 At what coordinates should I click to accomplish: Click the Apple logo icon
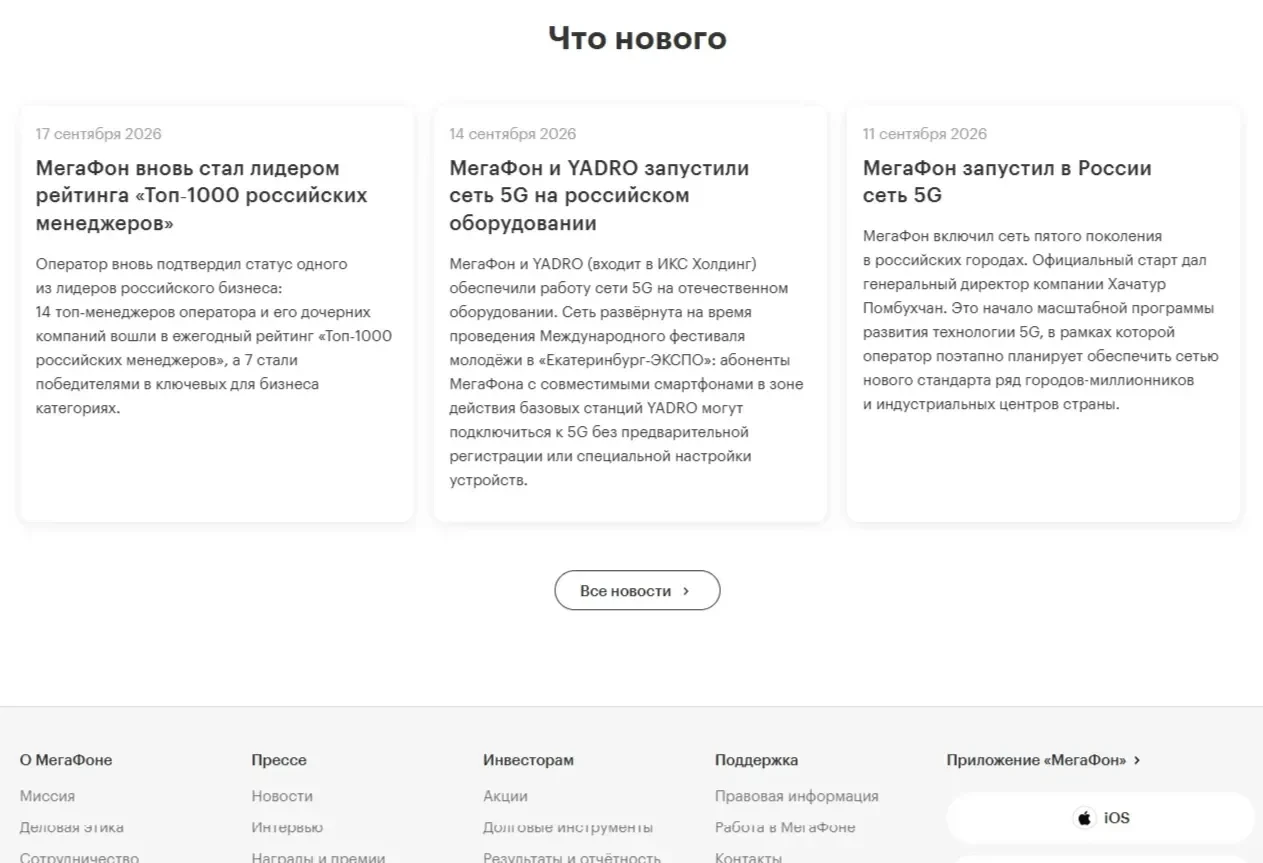(1085, 818)
